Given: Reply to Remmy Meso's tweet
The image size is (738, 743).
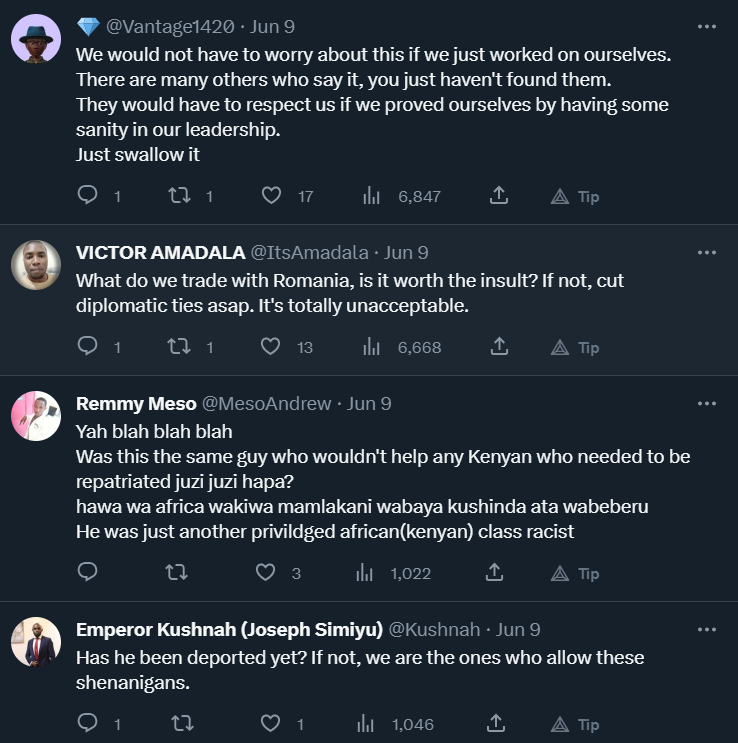Looking at the screenshot, I should (x=88, y=573).
